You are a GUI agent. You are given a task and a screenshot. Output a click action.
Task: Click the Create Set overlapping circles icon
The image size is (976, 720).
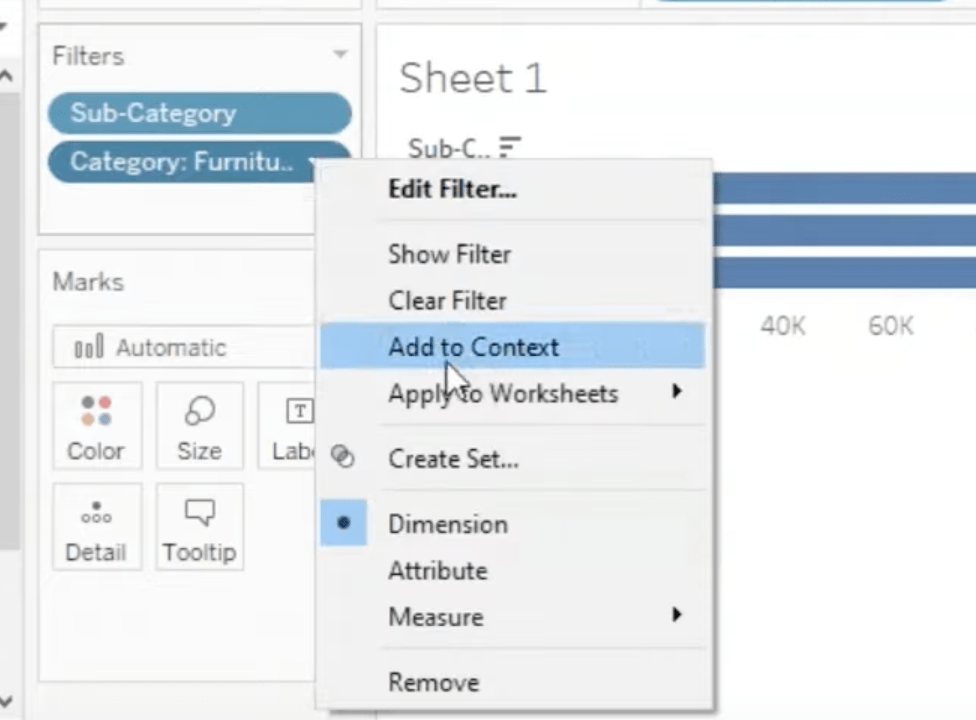click(343, 457)
